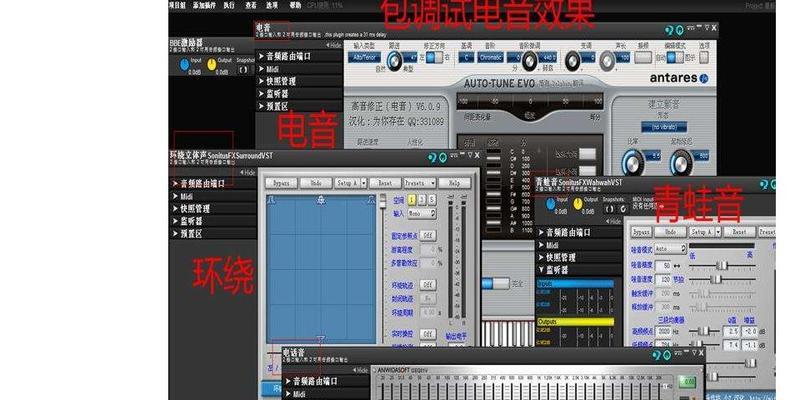This screenshot has height=400, width=800.
Task: Click the Snapshots refresh icon in 青蛙音 window
Action: [x=622, y=209]
